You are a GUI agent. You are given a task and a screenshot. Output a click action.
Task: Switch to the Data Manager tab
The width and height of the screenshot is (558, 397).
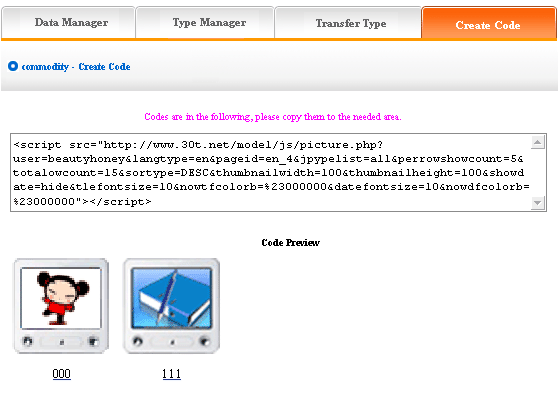pos(68,23)
